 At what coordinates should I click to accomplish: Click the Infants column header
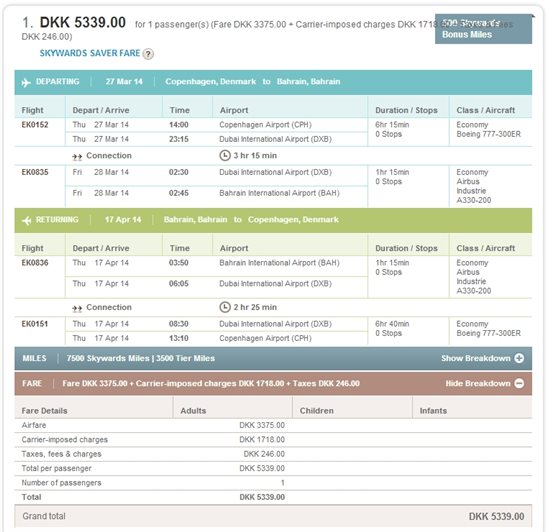(x=433, y=411)
